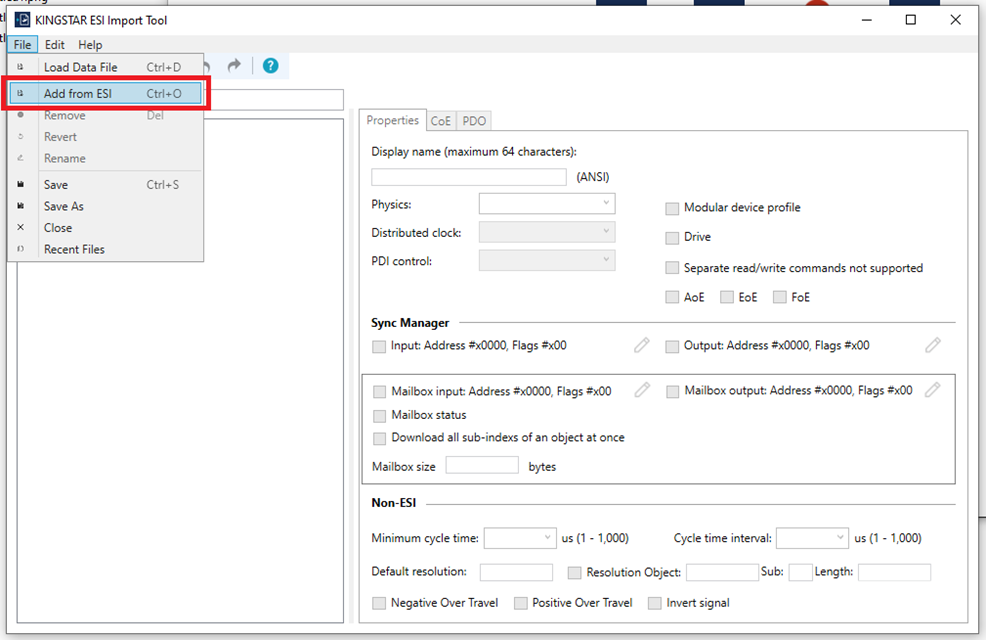
Task: Open the Cycle time interval dropdown
Action: pos(812,538)
